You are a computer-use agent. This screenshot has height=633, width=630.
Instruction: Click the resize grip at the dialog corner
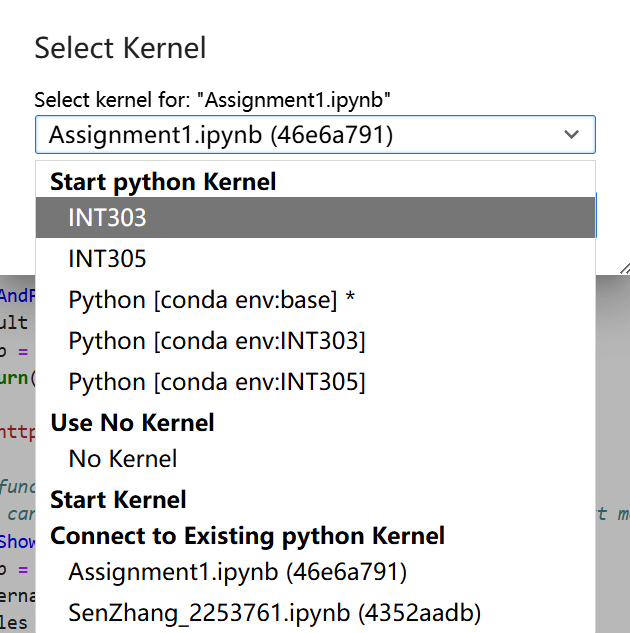click(x=623, y=267)
